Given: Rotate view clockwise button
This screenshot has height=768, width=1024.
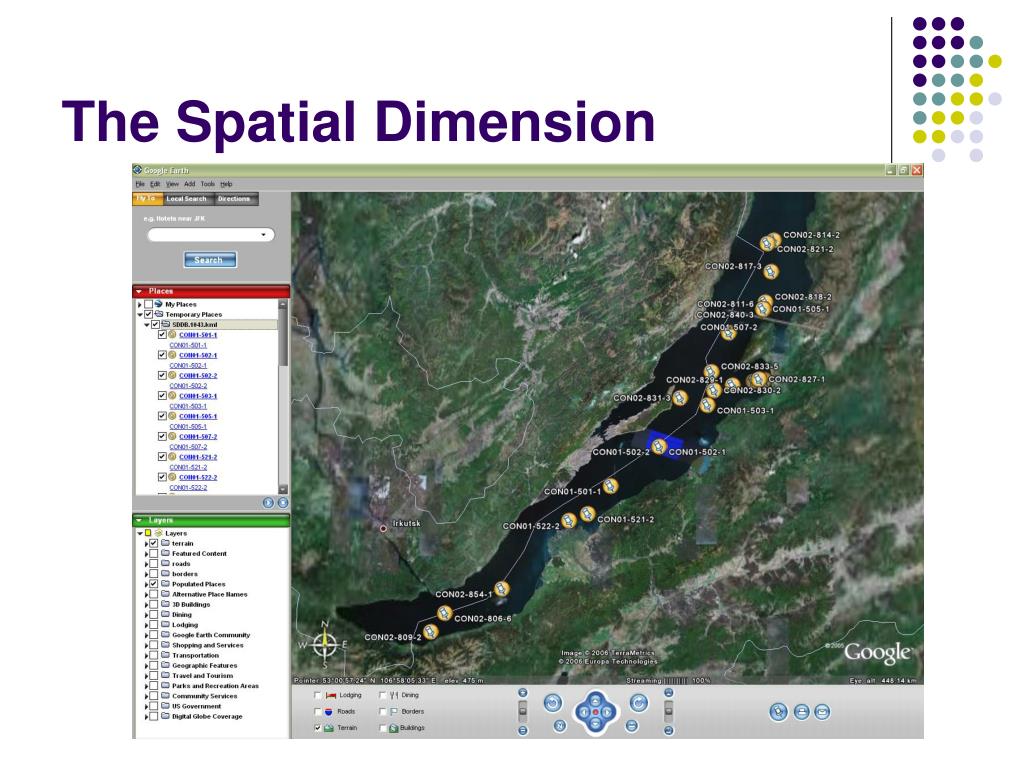Looking at the screenshot, I should (639, 703).
